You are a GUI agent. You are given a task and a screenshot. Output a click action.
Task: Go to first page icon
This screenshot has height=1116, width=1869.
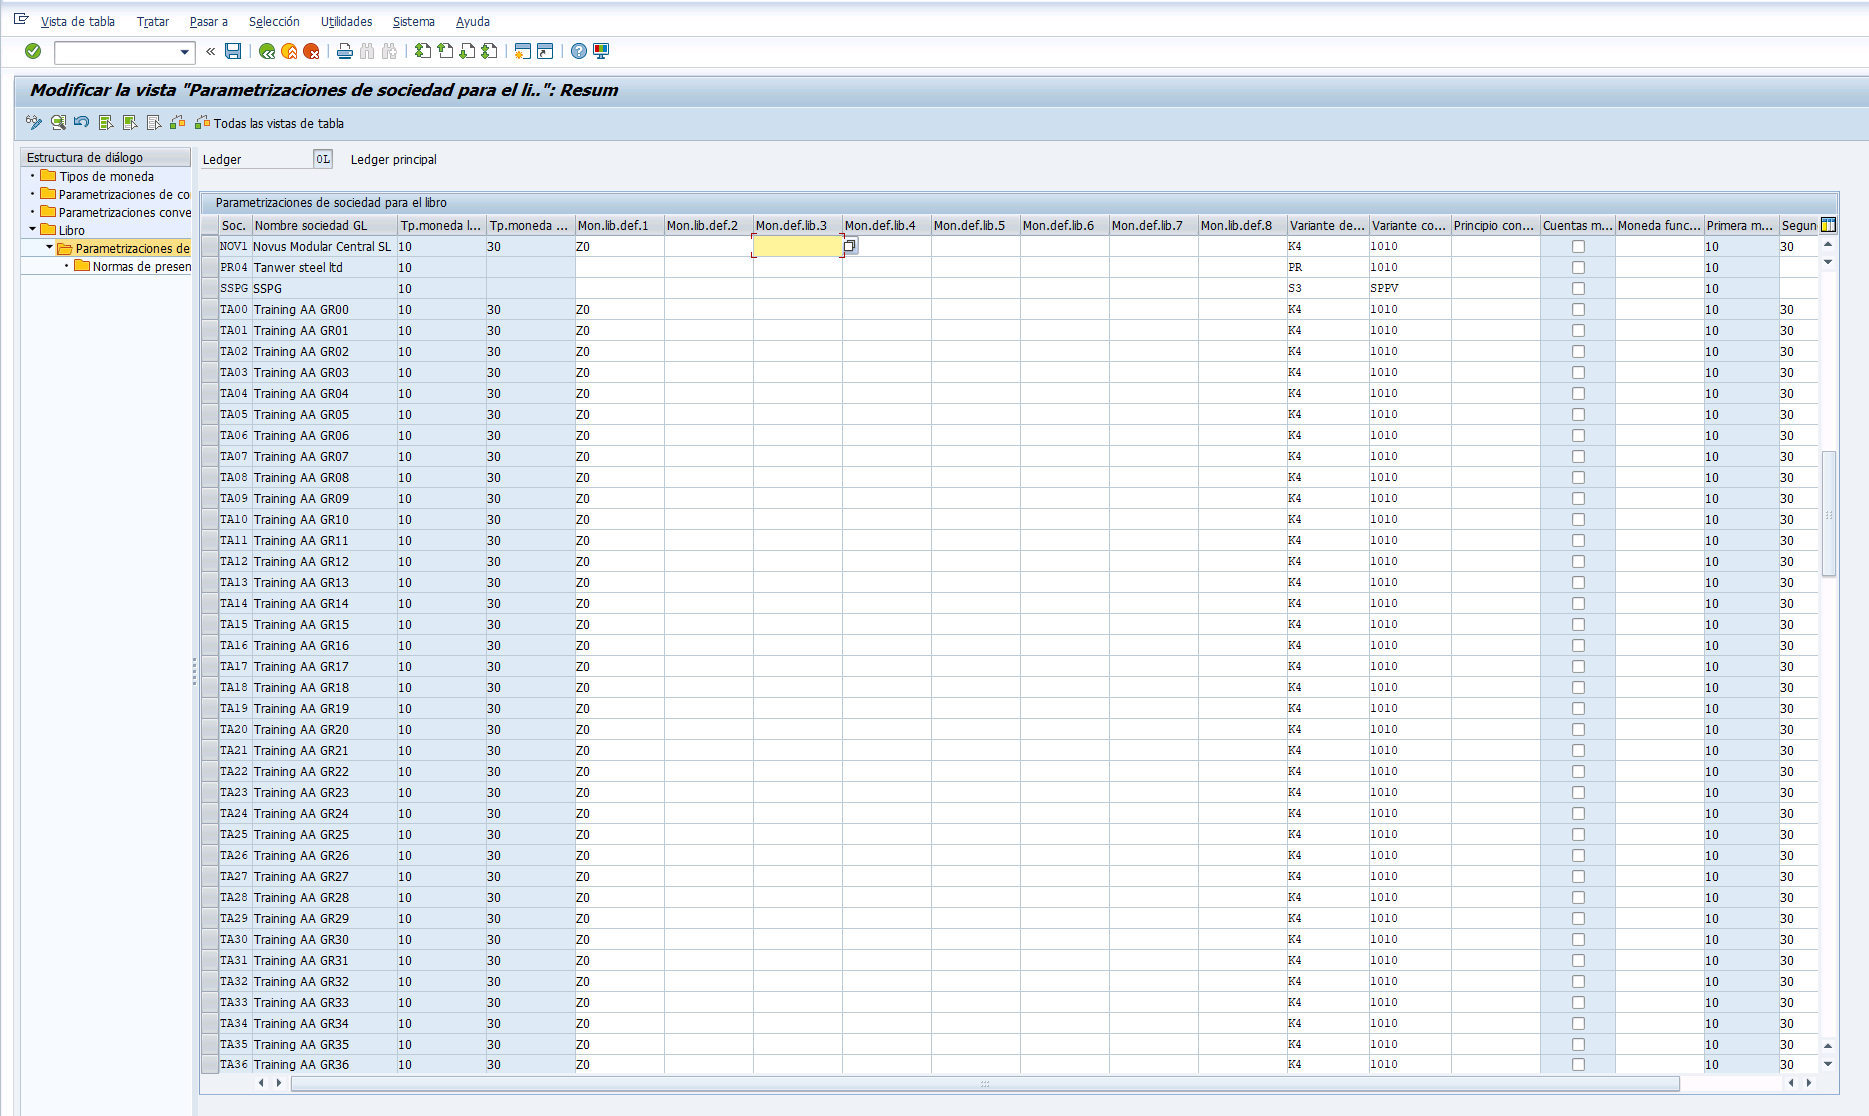423,51
